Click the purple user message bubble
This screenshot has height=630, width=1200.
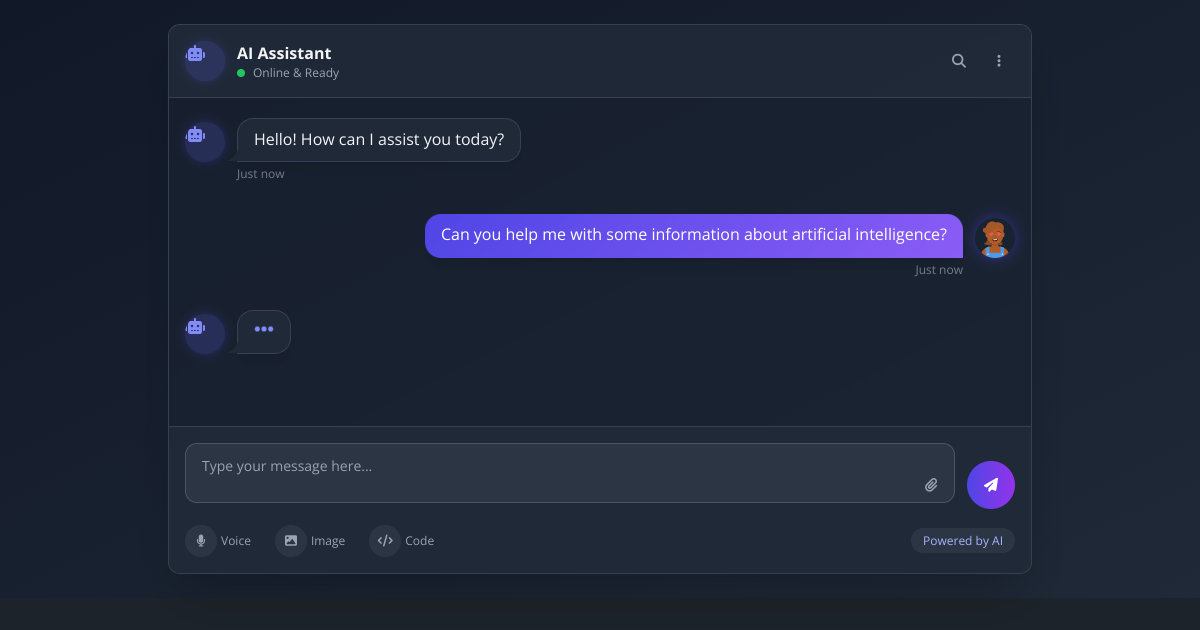pyautogui.click(x=693, y=234)
